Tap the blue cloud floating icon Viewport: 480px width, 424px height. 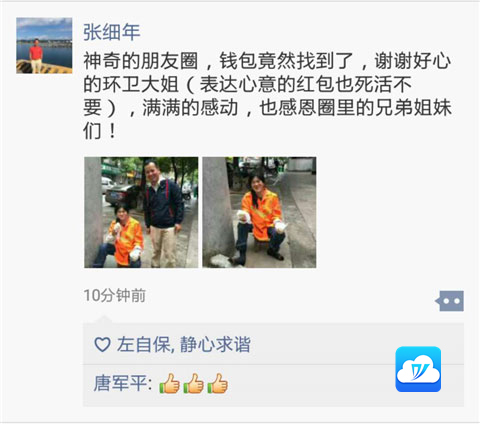418,369
